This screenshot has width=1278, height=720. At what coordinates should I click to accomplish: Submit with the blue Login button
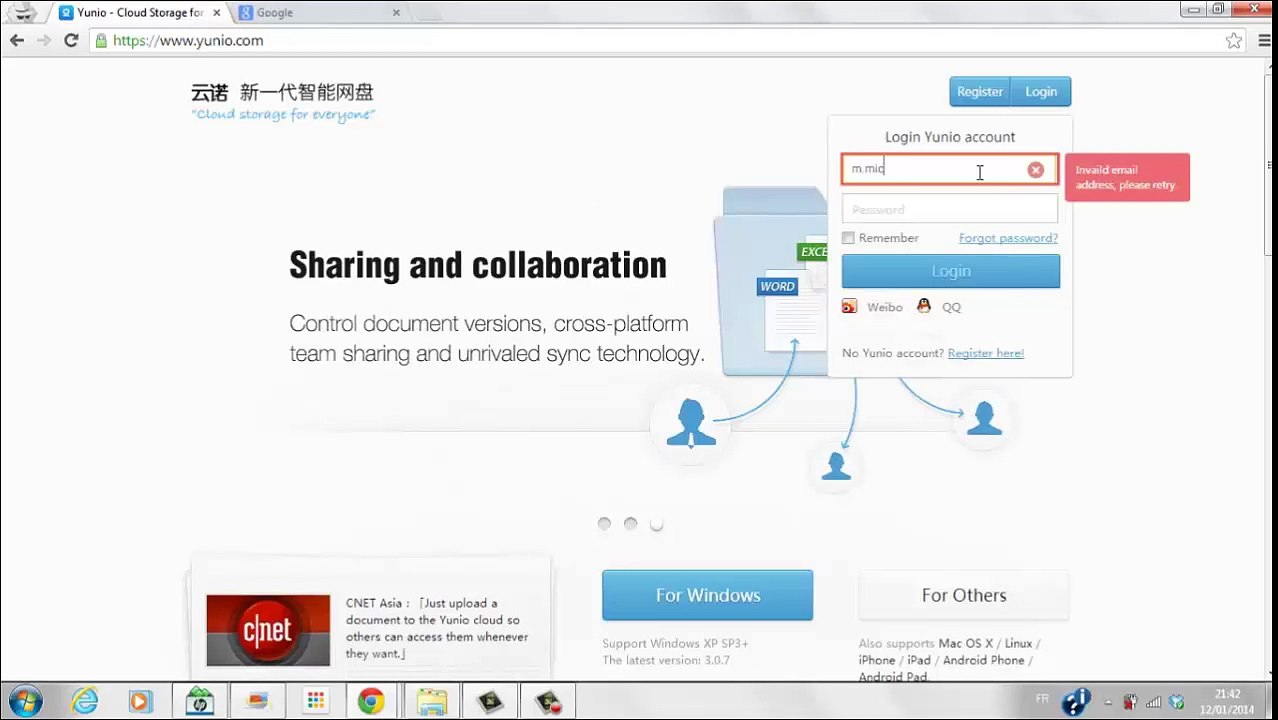(951, 271)
